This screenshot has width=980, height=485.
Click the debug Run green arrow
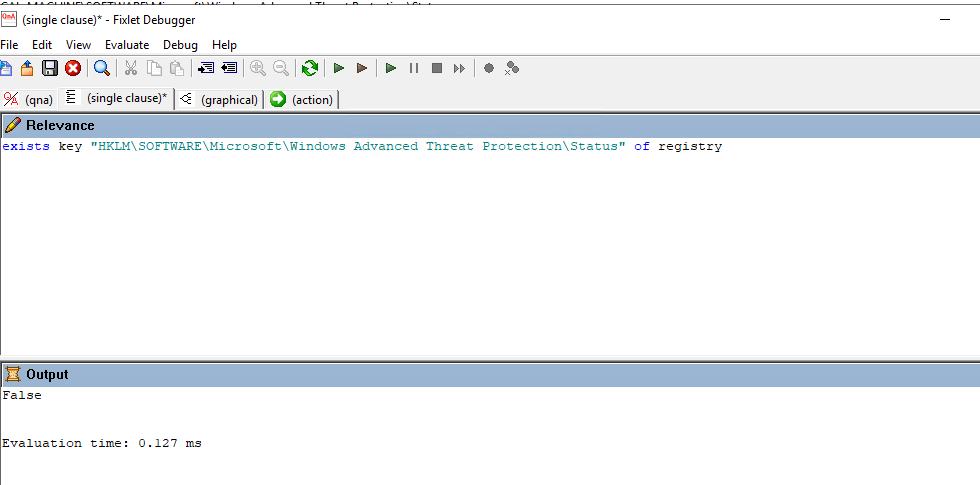(391, 68)
